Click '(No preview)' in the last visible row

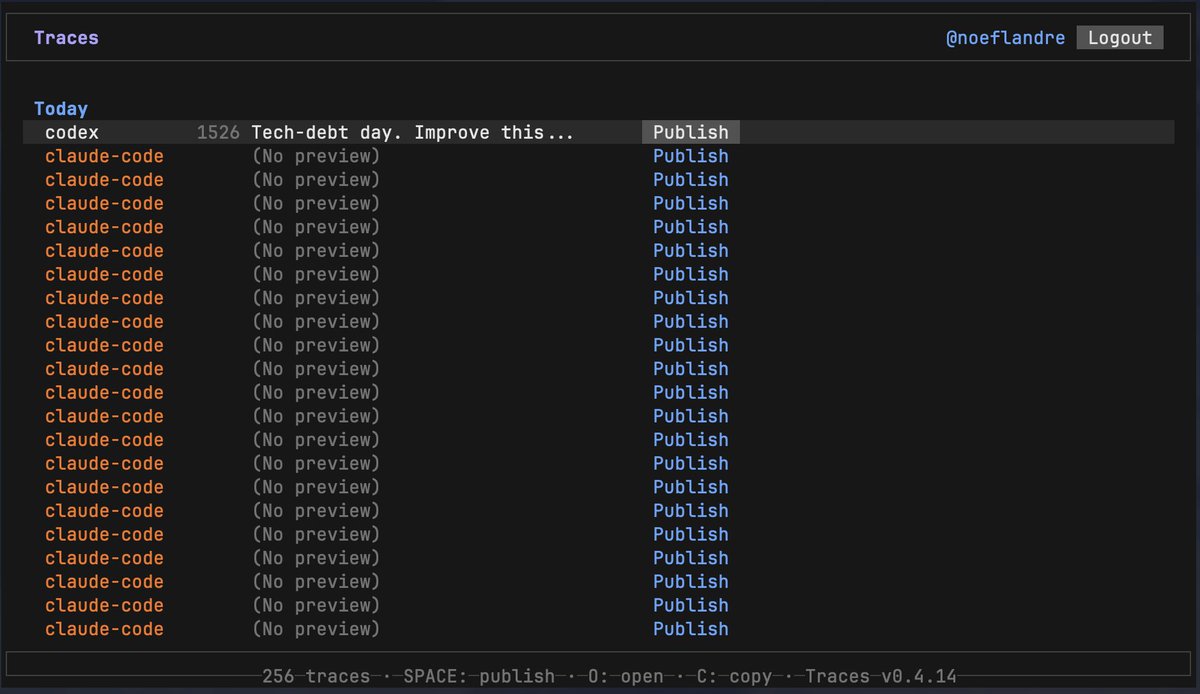click(x=316, y=629)
